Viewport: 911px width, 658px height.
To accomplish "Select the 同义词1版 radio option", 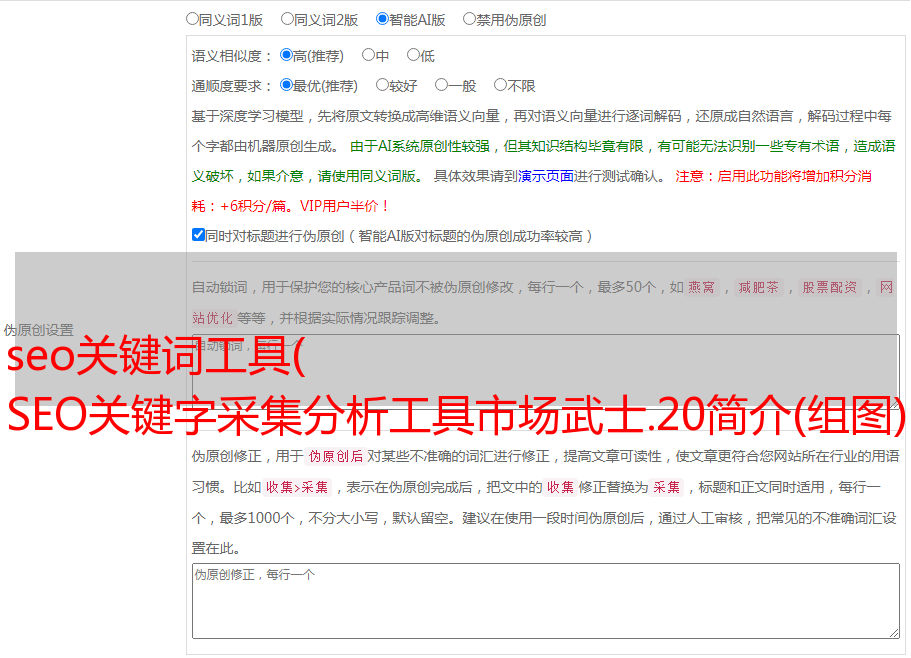I will click(x=192, y=19).
